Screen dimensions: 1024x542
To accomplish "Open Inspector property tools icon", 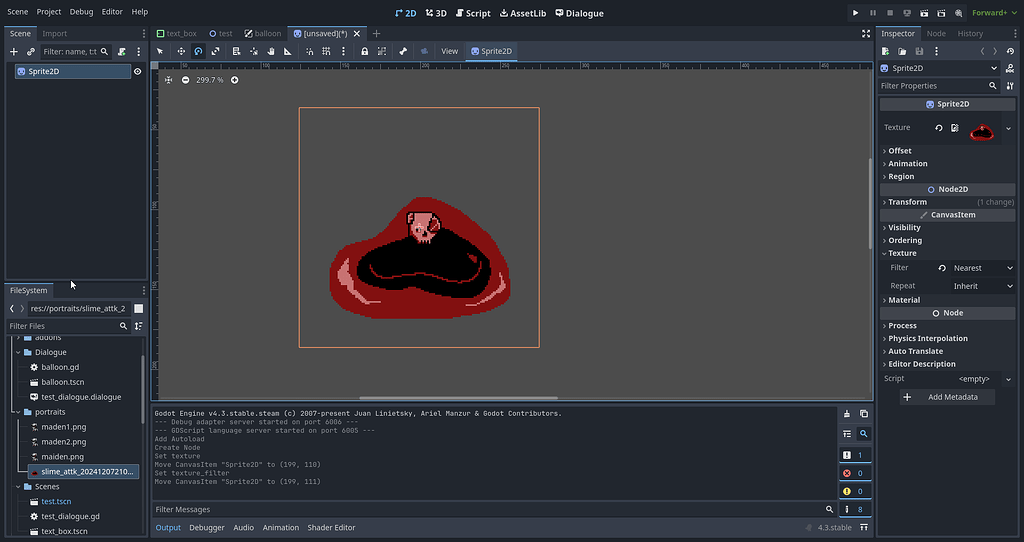I will click(x=1010, y=86).
